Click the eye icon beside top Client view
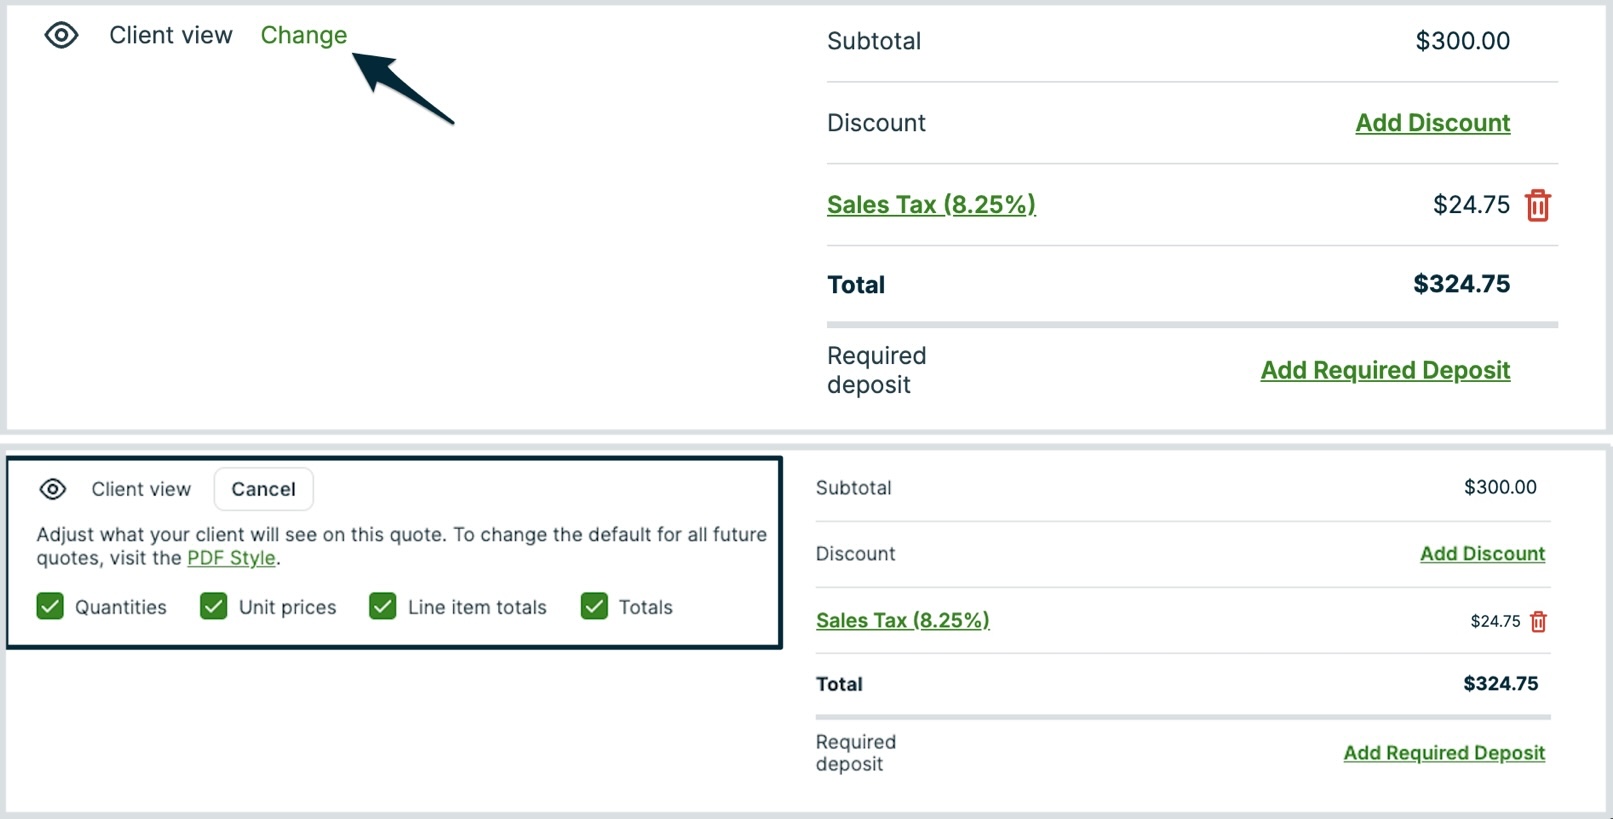This screenshot has height=819, width=1613. tap(61, 36)
